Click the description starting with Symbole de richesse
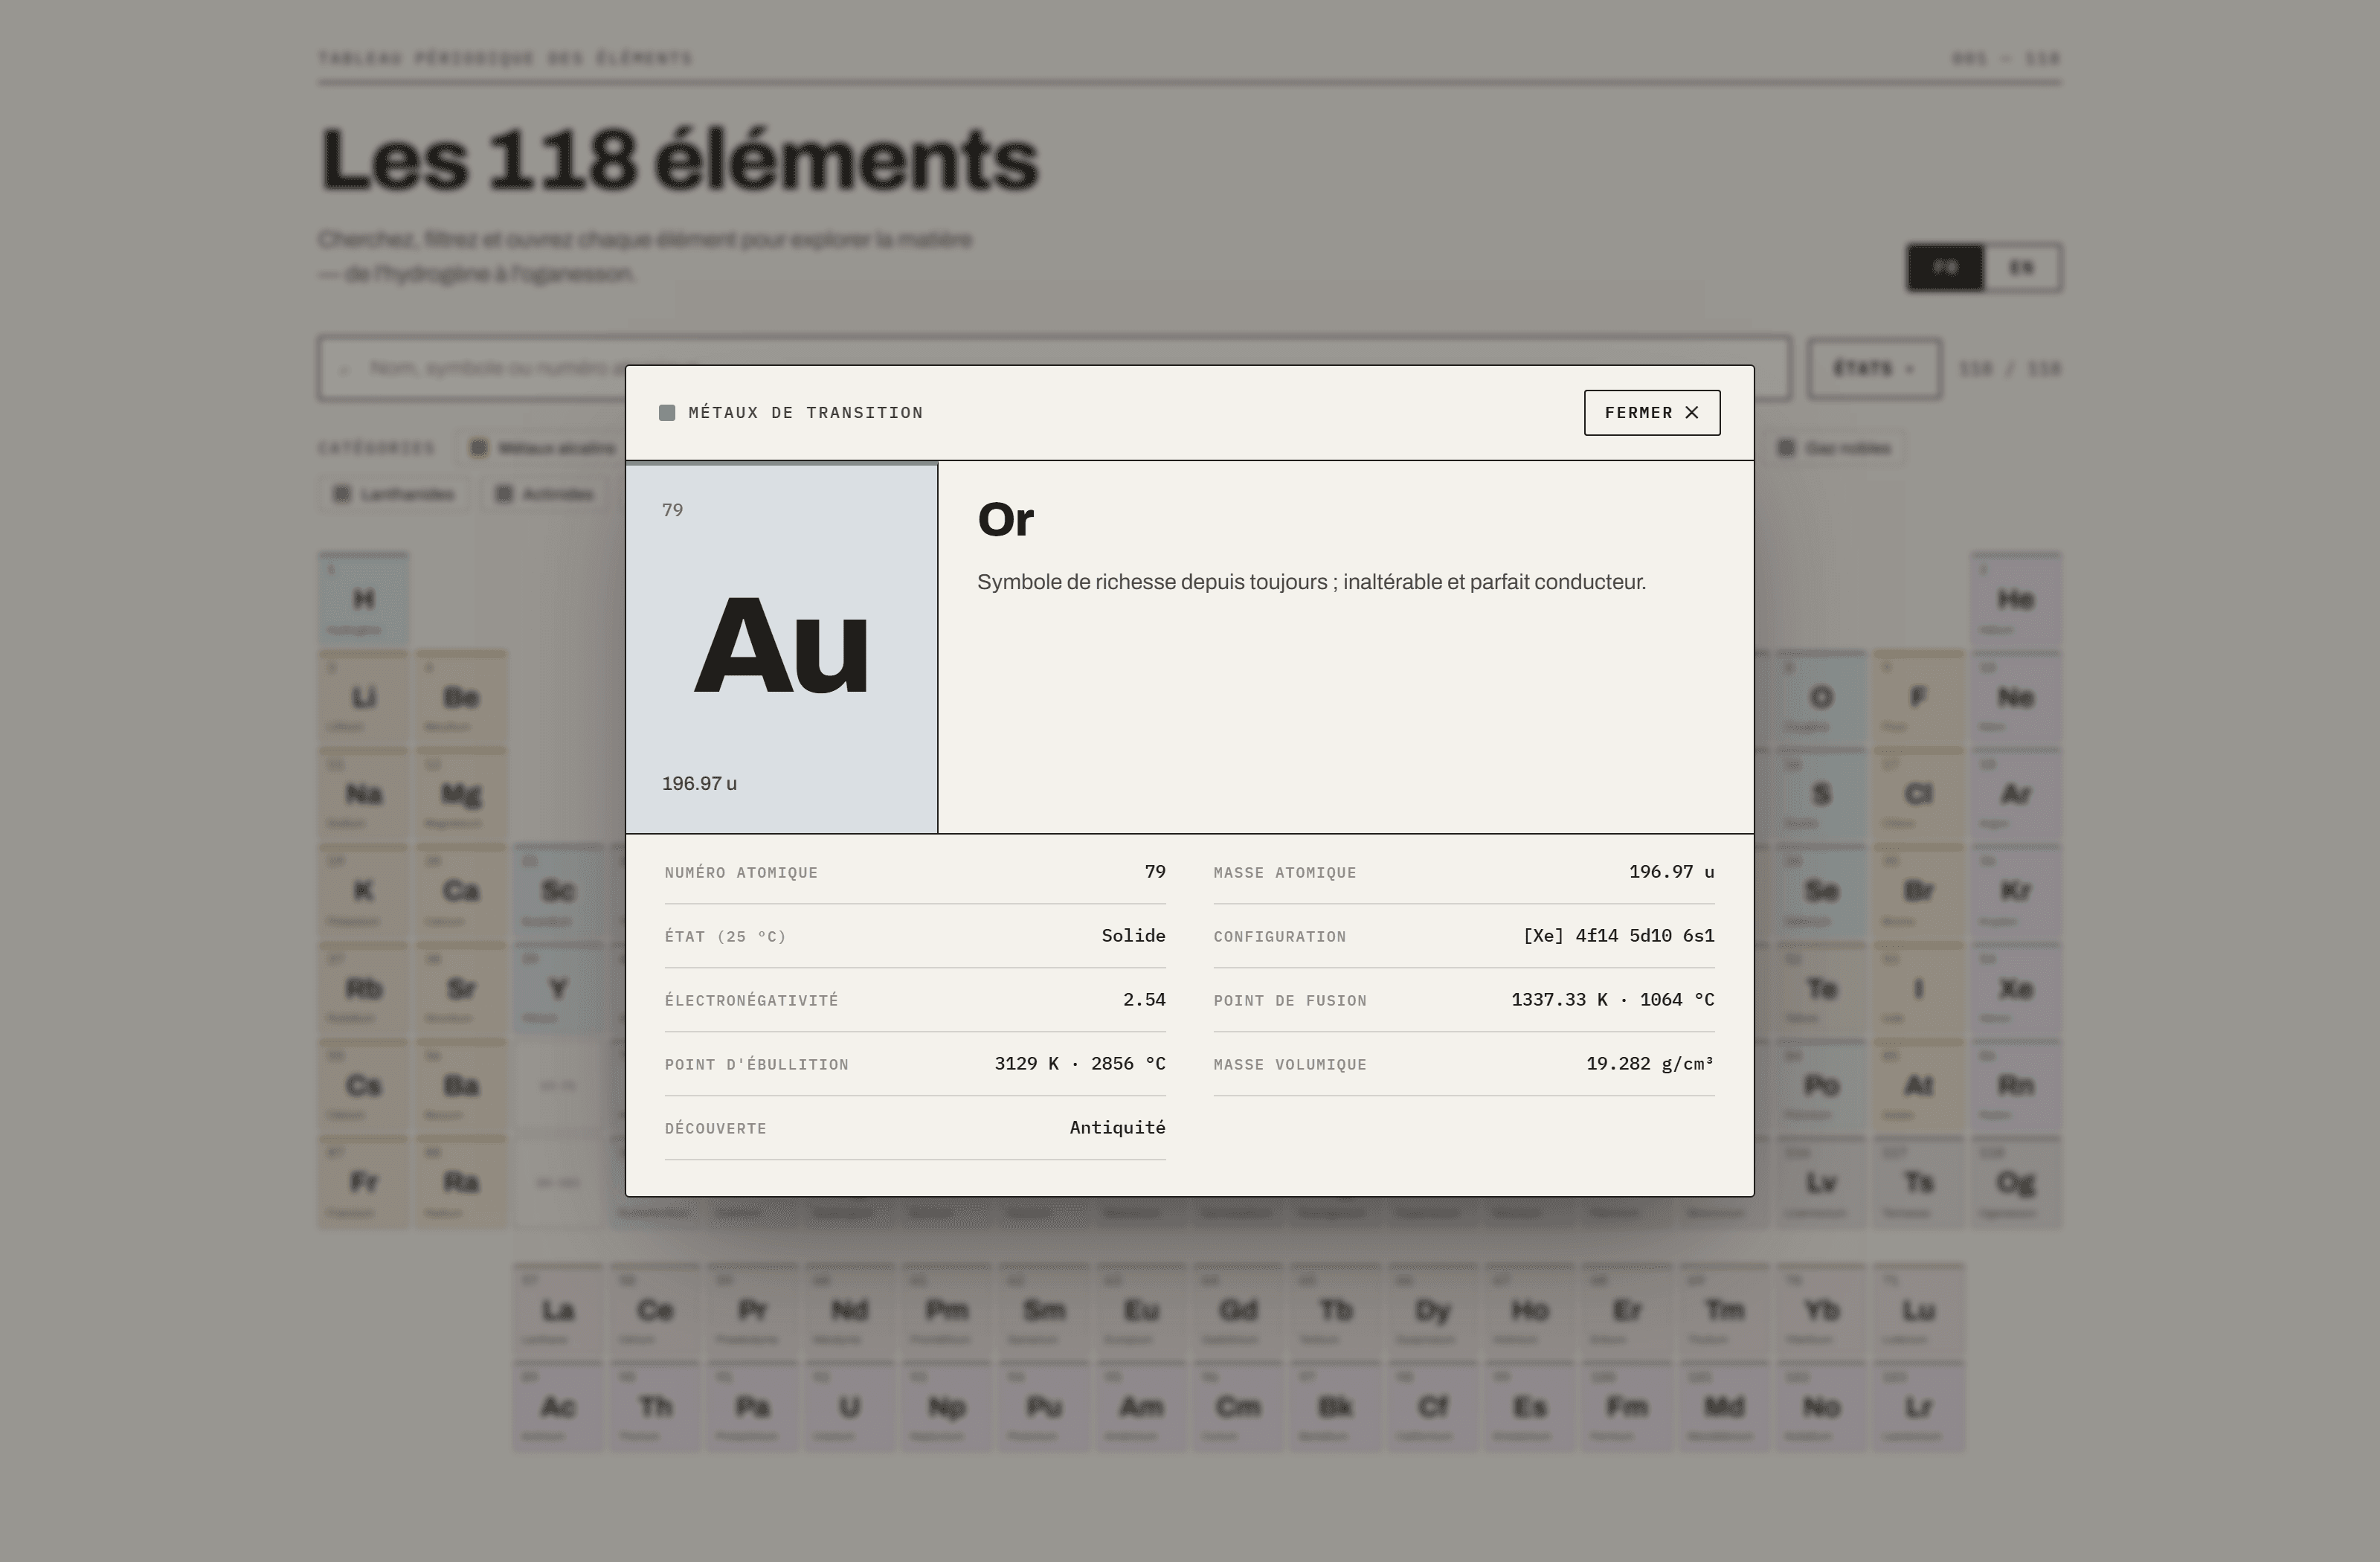Screen dimensions: 2380x1562 tap(1311, 582)
